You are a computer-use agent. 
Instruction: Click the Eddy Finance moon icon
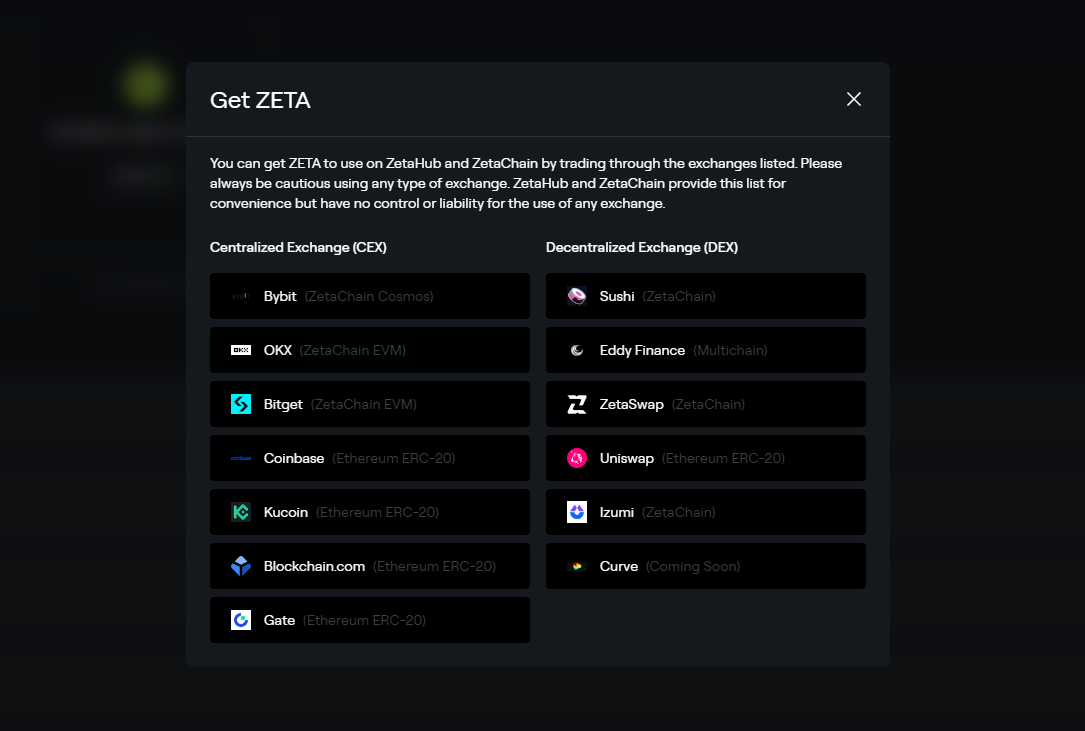click(x=577, y=350)
